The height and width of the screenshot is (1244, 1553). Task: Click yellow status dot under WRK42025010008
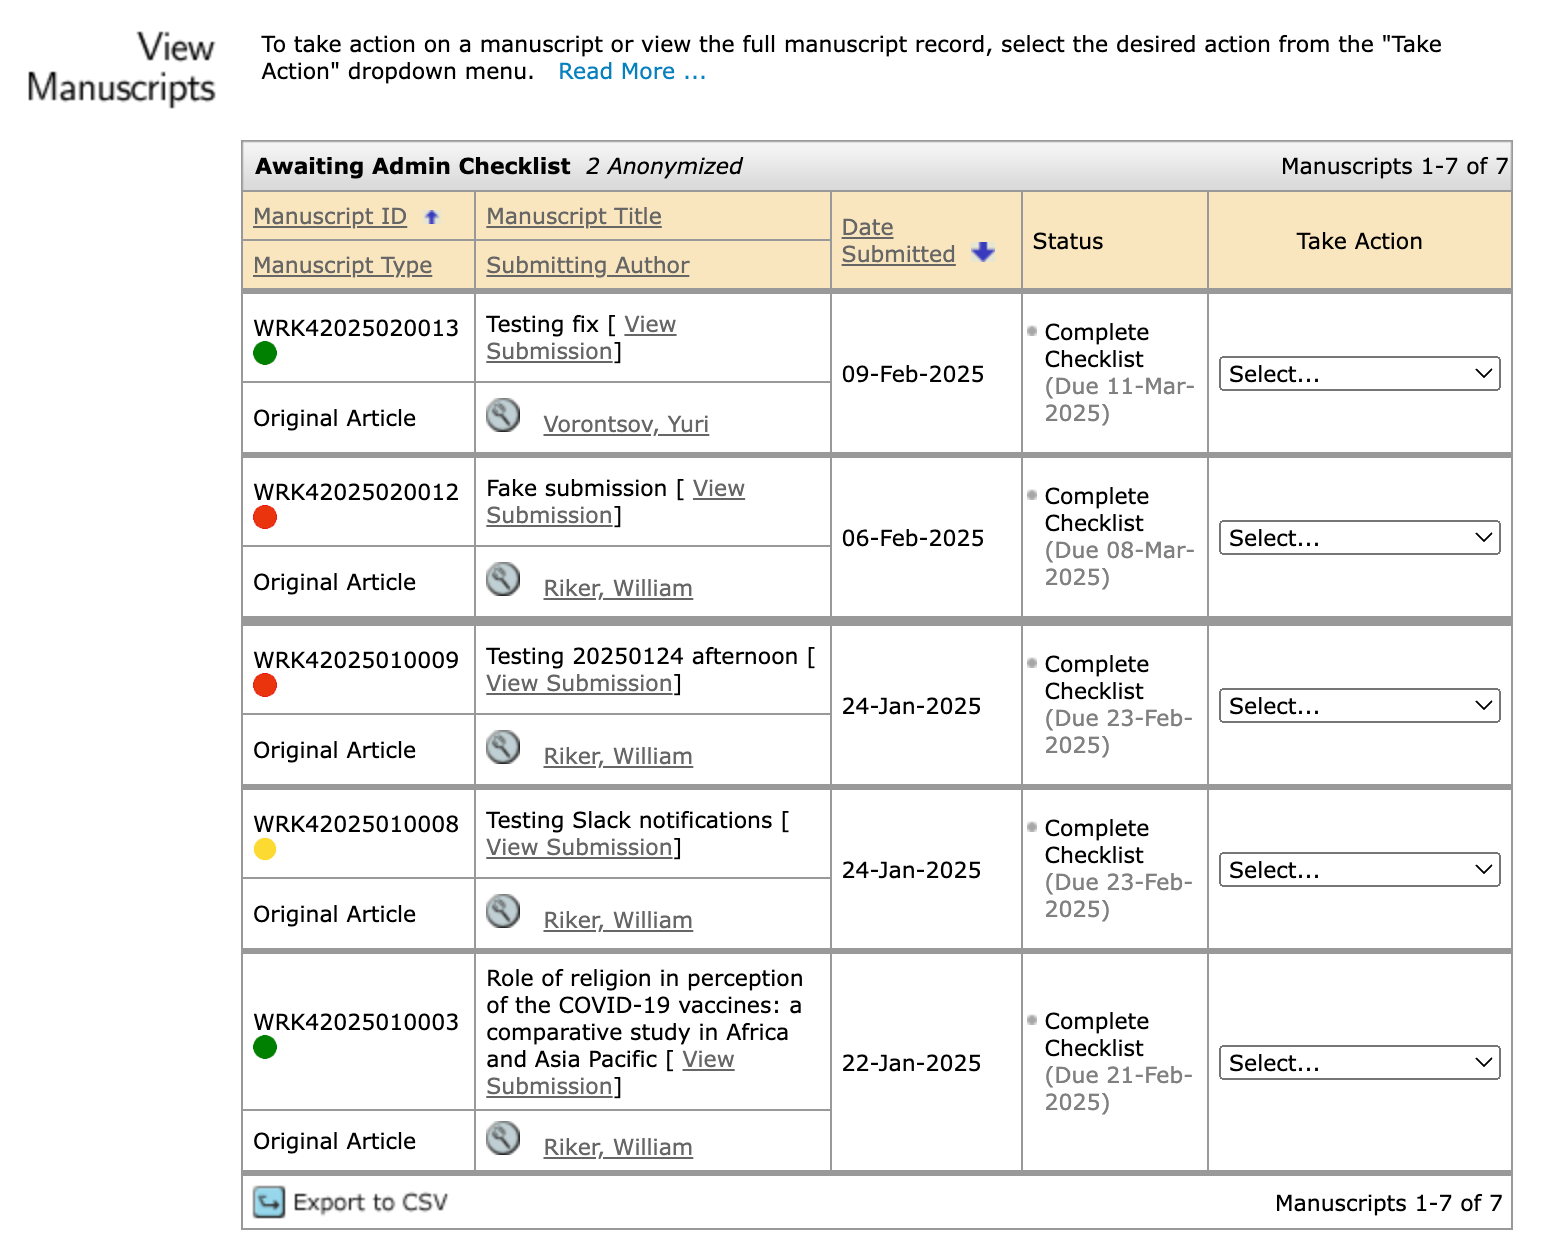tap(265, 849)
